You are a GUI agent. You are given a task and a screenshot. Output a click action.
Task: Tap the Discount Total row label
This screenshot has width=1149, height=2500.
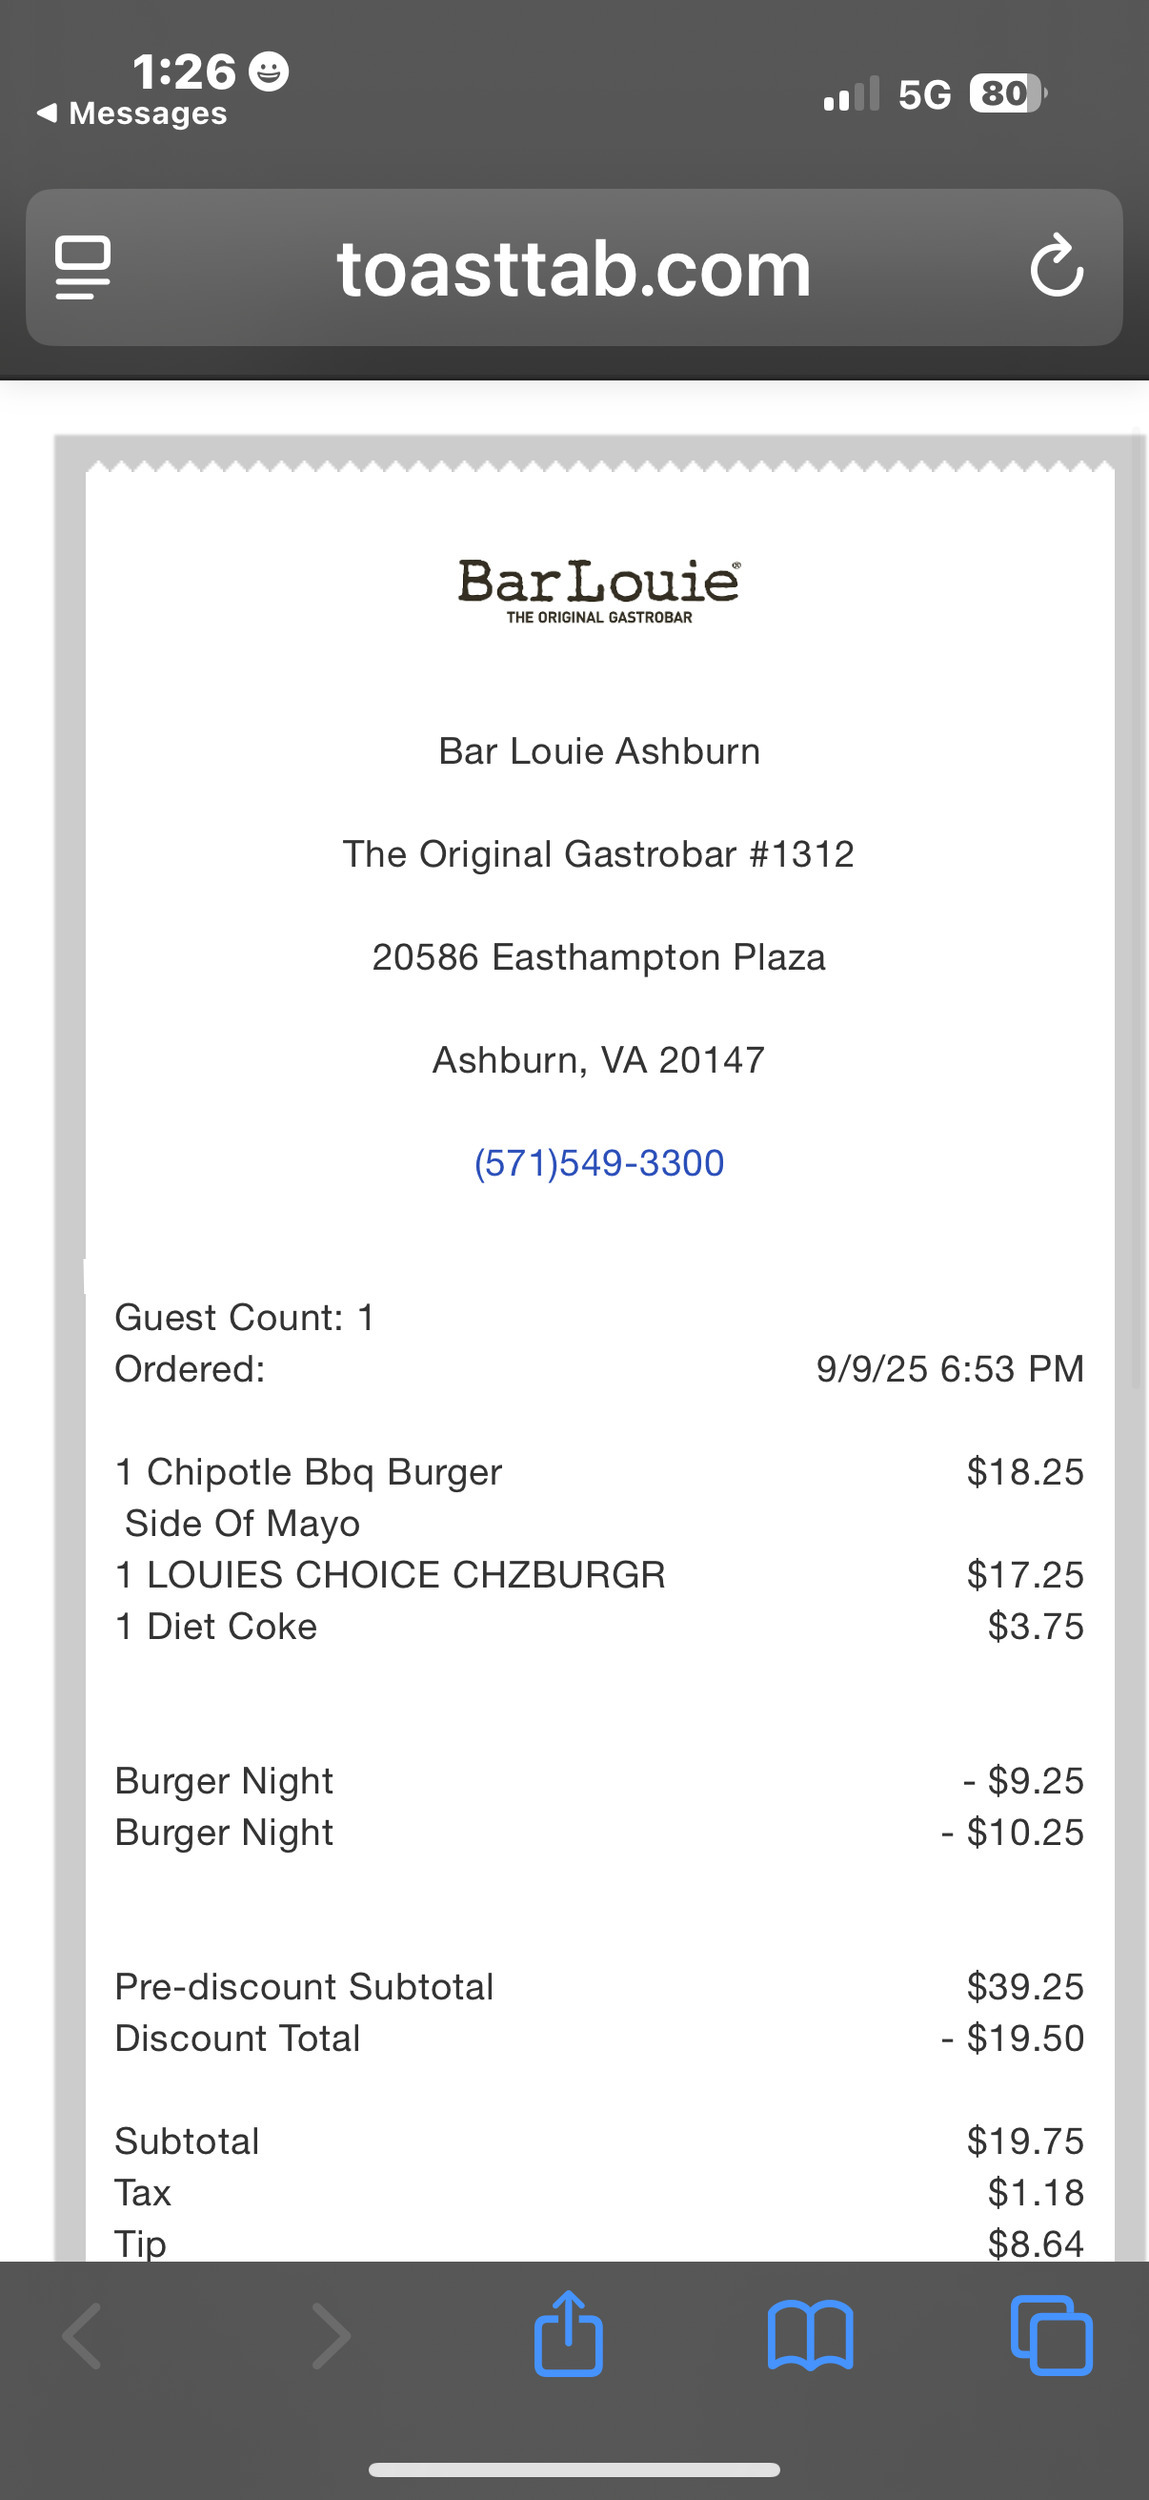click(x=238, y=2038)
